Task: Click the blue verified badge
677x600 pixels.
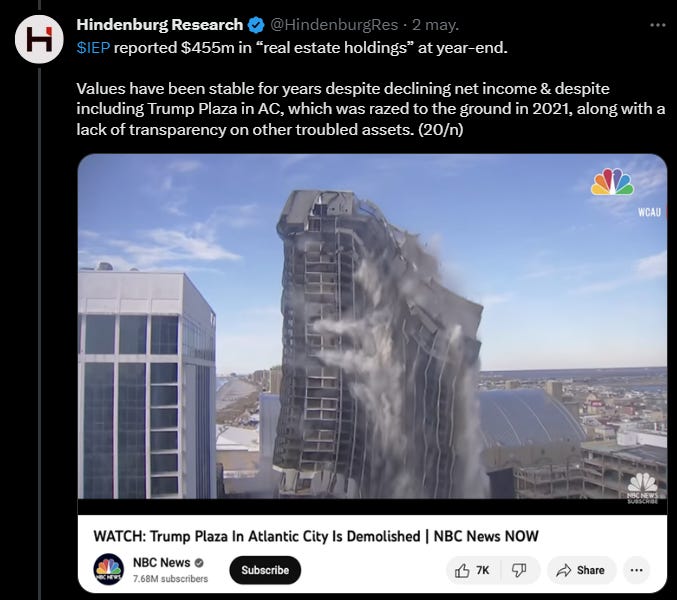Action: [x=256, y=25]
